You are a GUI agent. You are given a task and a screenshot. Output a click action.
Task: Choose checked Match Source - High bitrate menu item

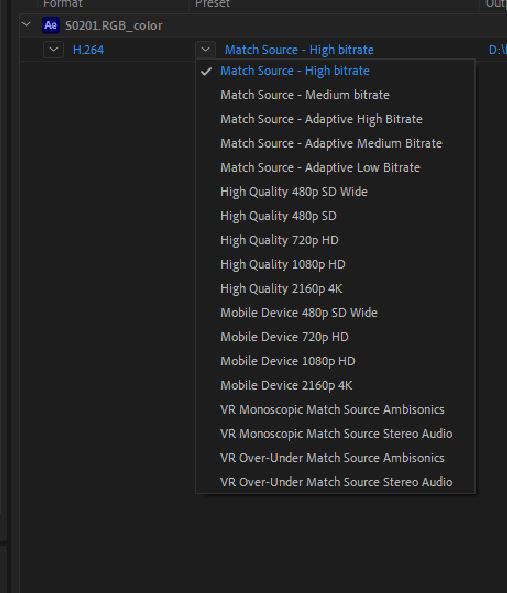[x=335, y=71]
